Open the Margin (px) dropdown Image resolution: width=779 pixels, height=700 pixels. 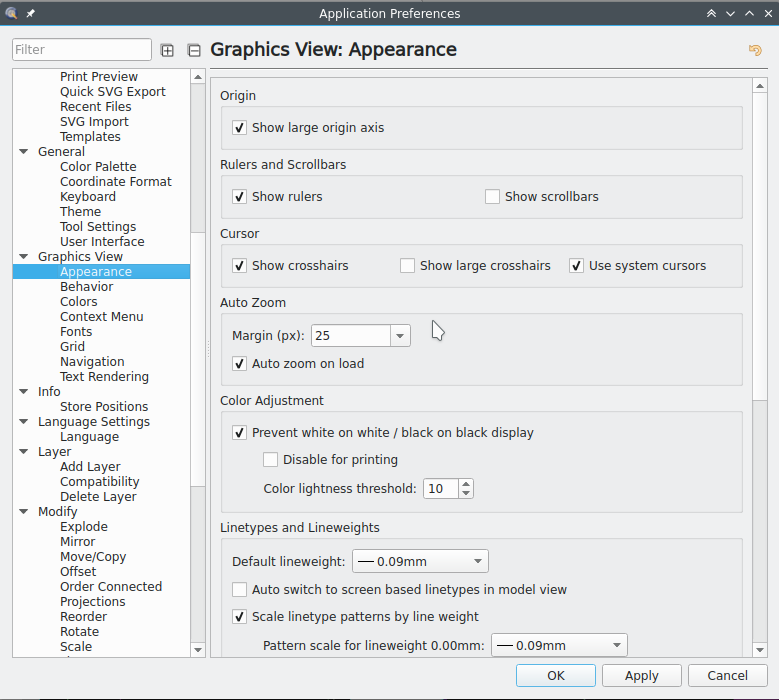point(400,336)
